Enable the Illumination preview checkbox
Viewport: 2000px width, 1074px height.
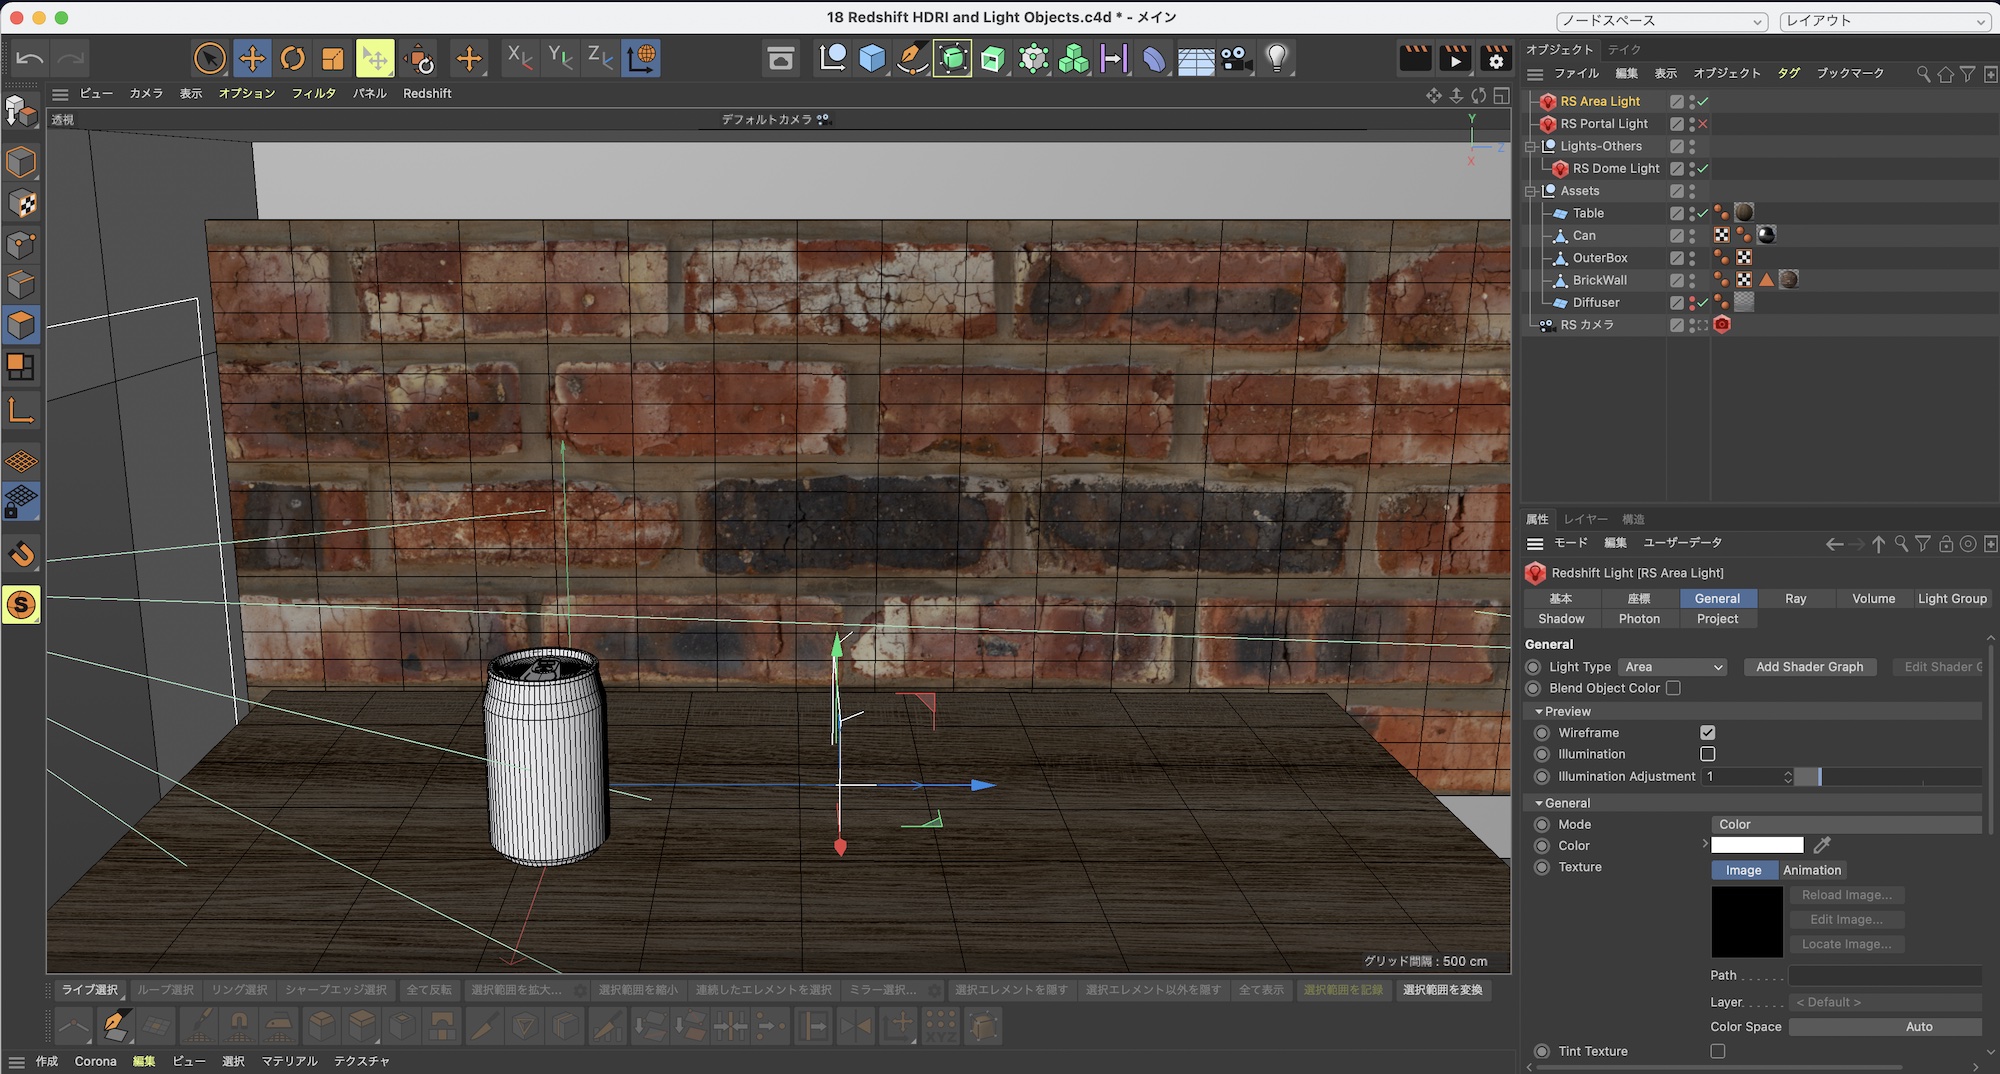(x=1707, y=754)
